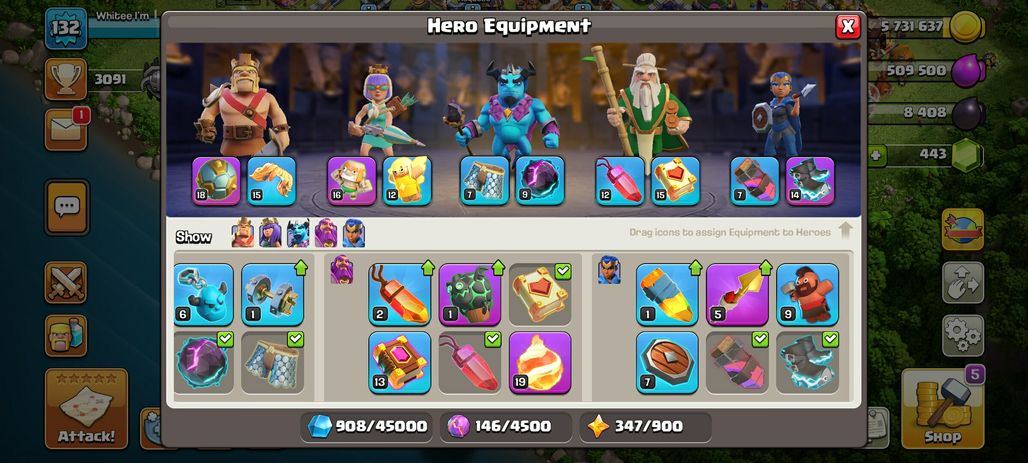Tap upgrade arrow on level 1 Seeking Shield
The image size is (1028, 463).
coord(695,267)
